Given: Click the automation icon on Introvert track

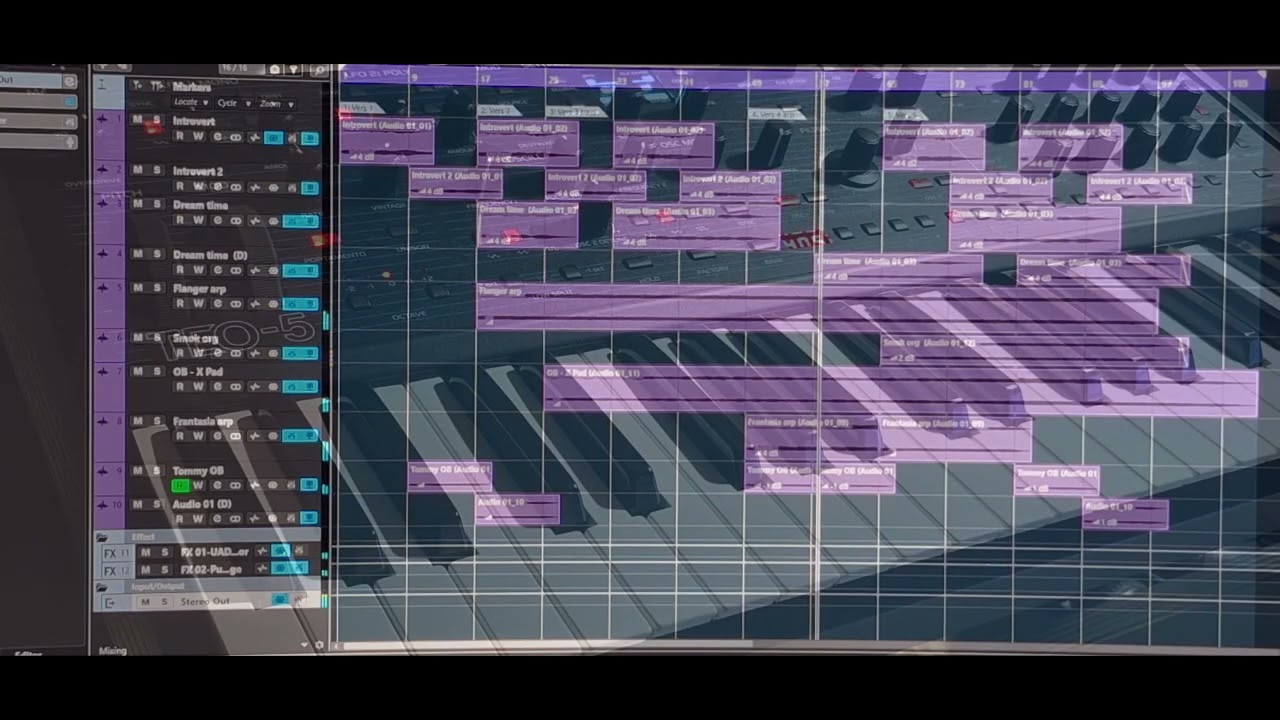Looking at the screenshot, I should [x=255, y=137].
